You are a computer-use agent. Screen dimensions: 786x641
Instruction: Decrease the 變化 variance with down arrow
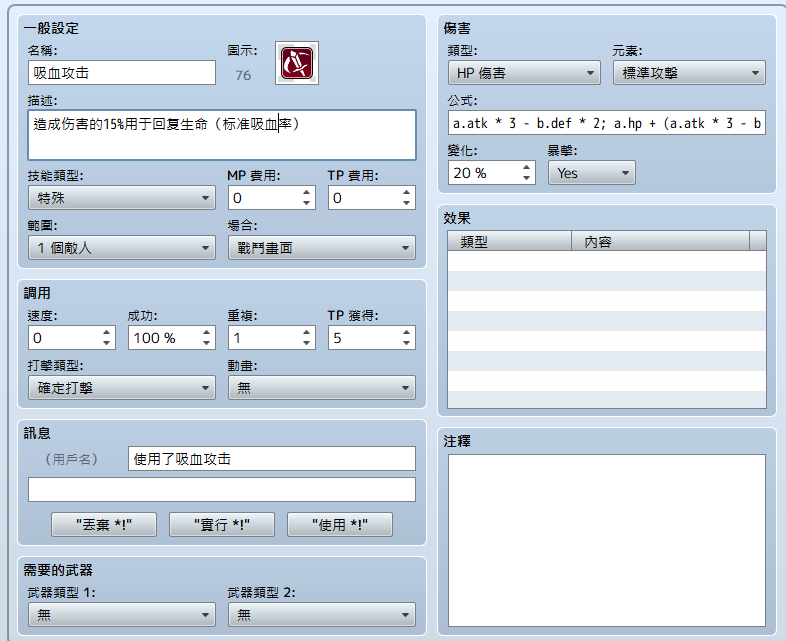pyautogui.click(x=526, y=178)
